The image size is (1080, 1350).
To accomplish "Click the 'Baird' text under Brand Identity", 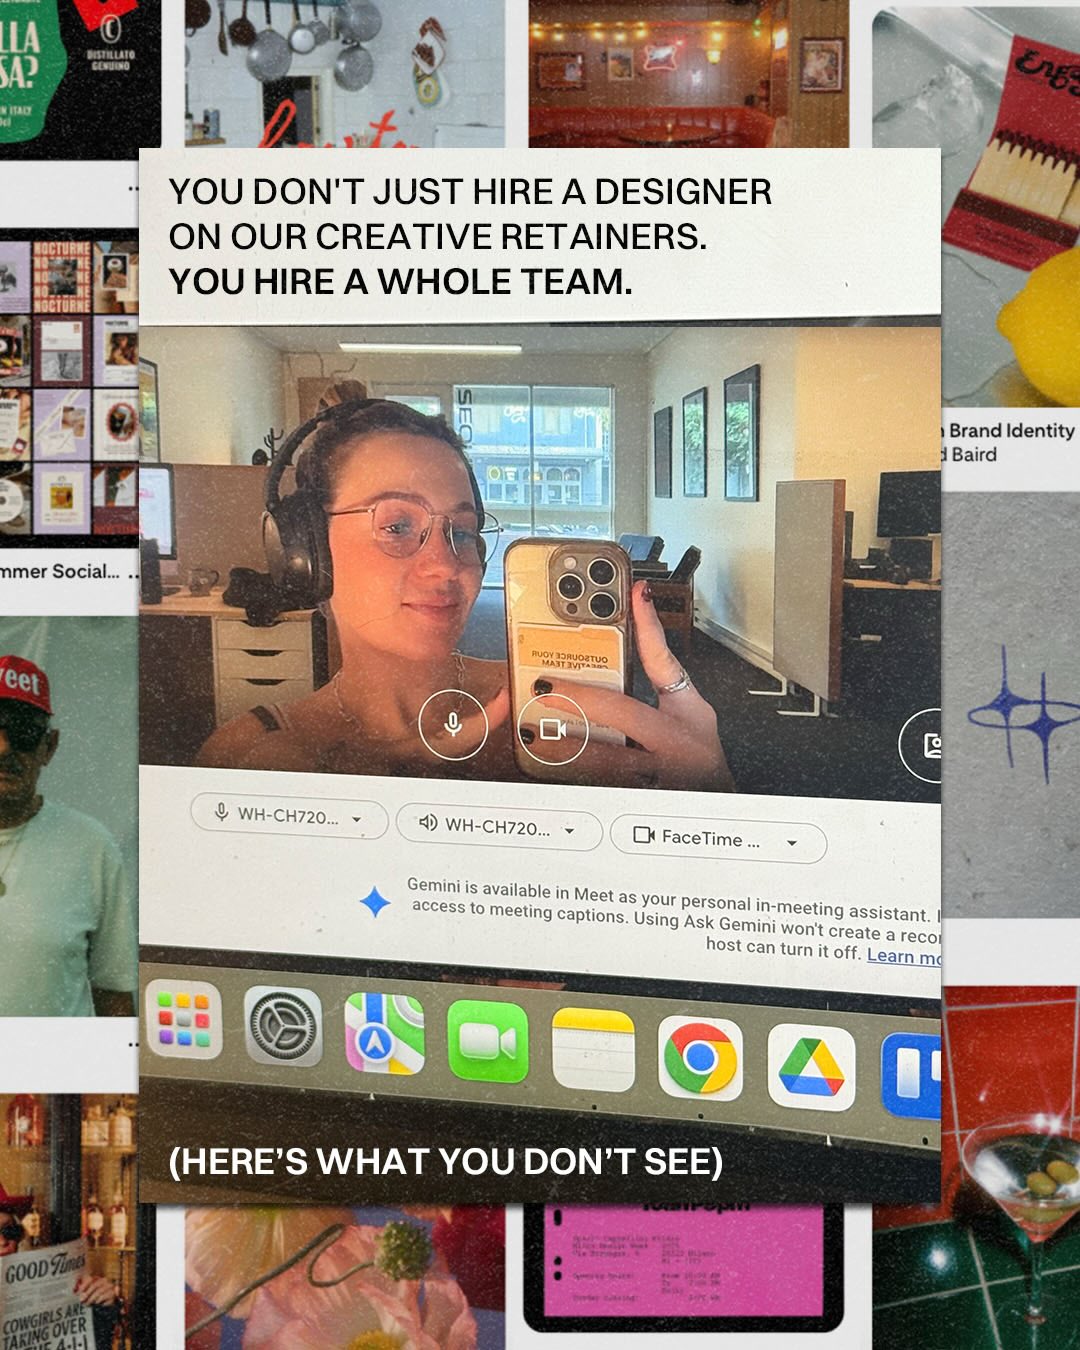I will (974, 455).
